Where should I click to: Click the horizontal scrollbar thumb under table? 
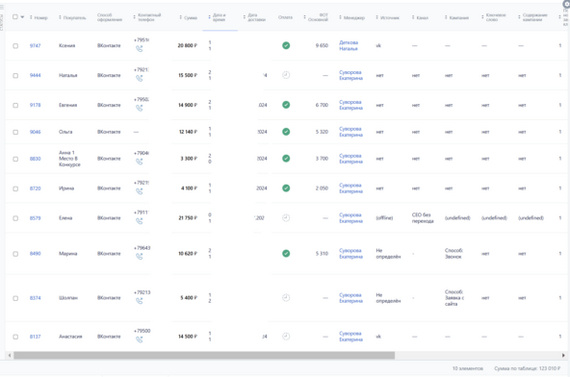(204, 355)
